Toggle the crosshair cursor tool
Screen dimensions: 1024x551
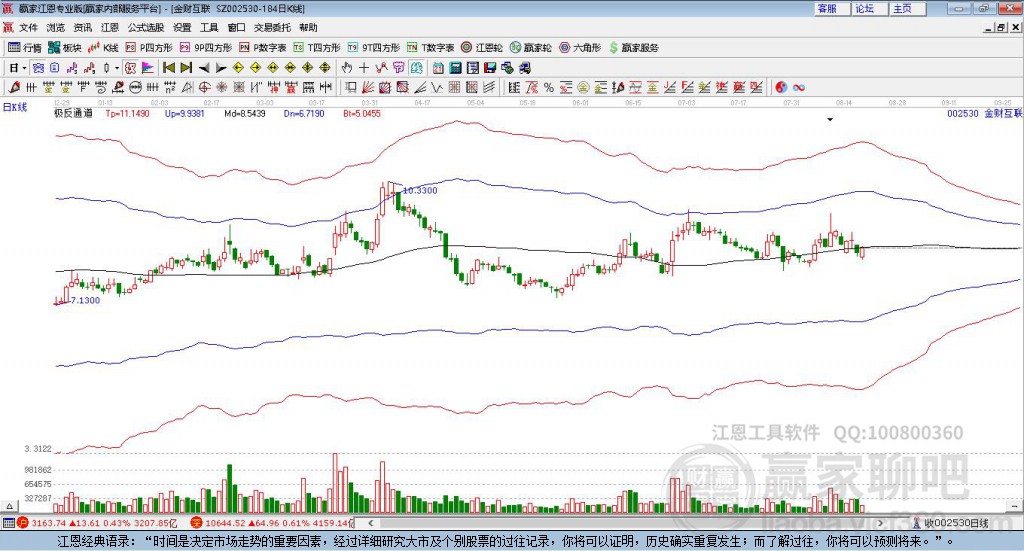point(364,68)
